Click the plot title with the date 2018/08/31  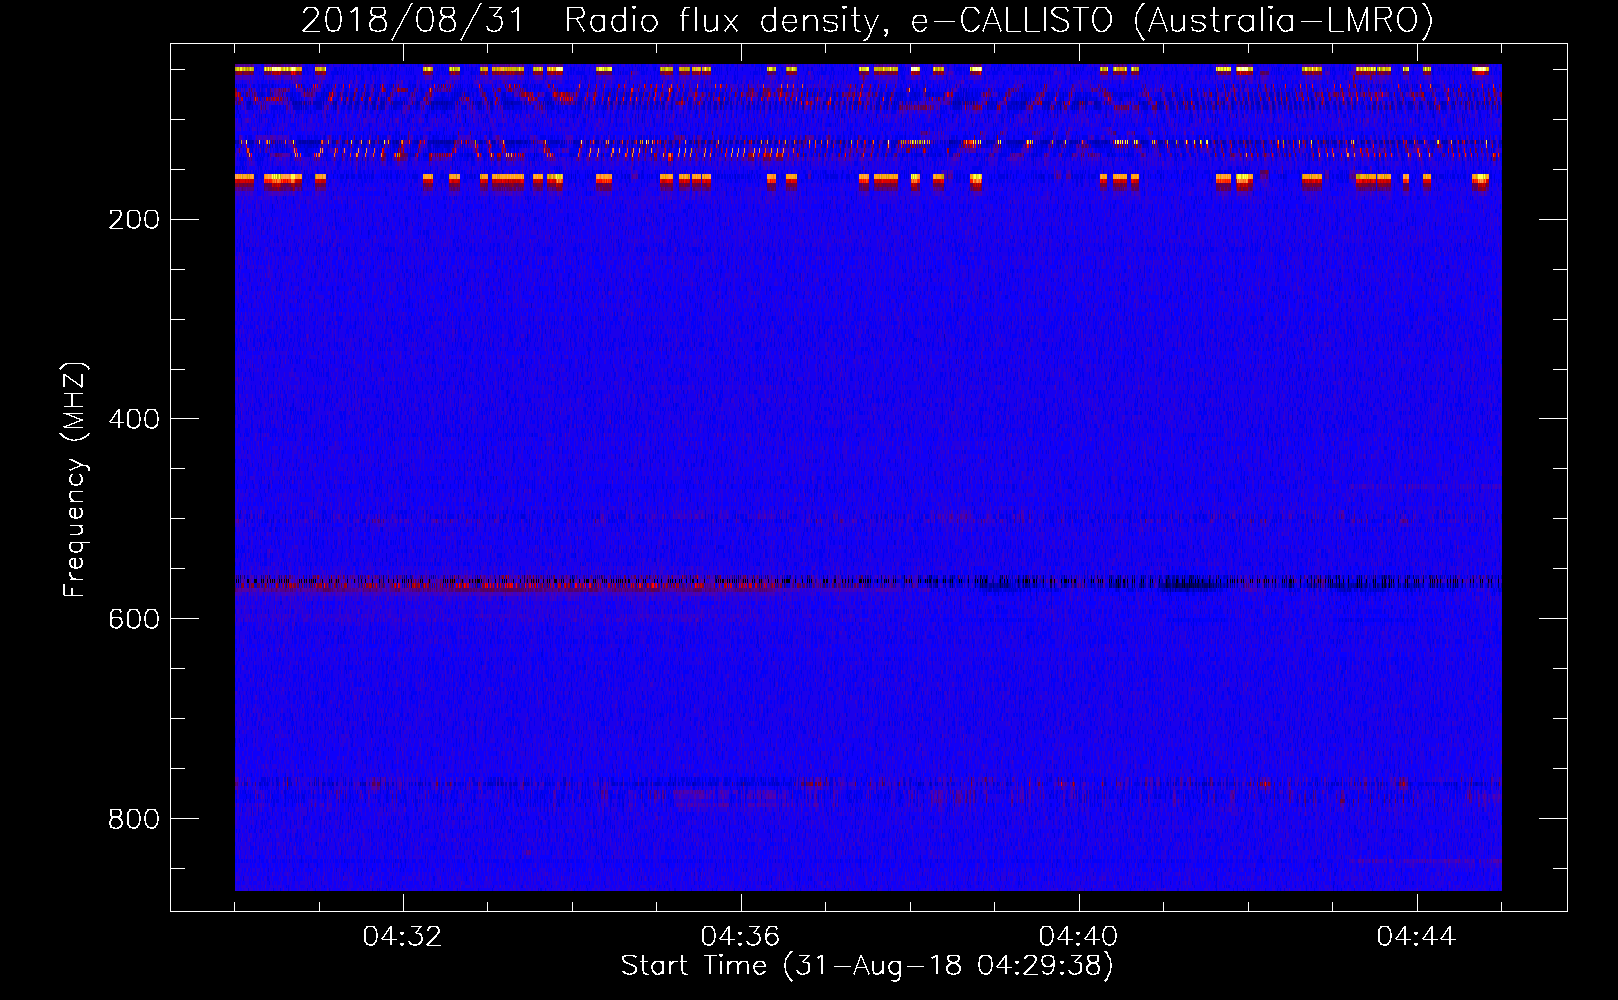click(x=867, y=20)
